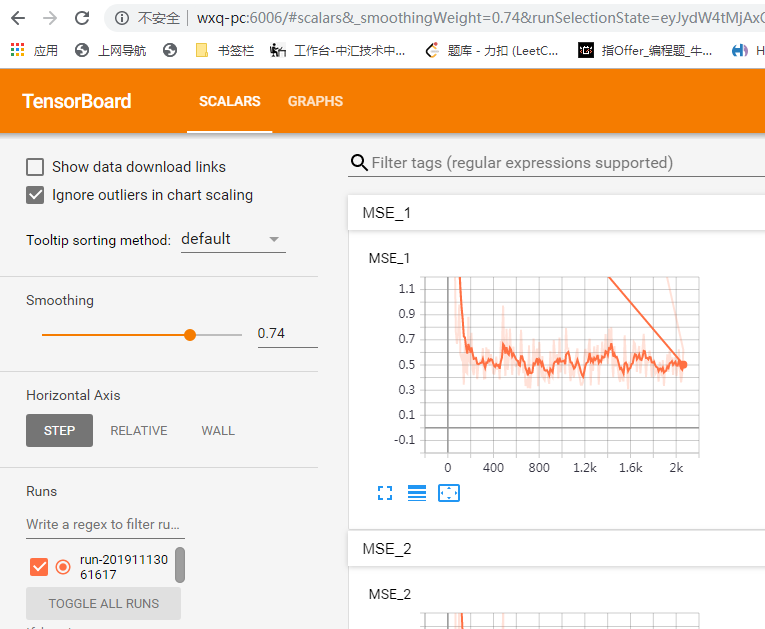Click the search magnifier icon
This screenshot has width=765, height=629.
[359, 162]
